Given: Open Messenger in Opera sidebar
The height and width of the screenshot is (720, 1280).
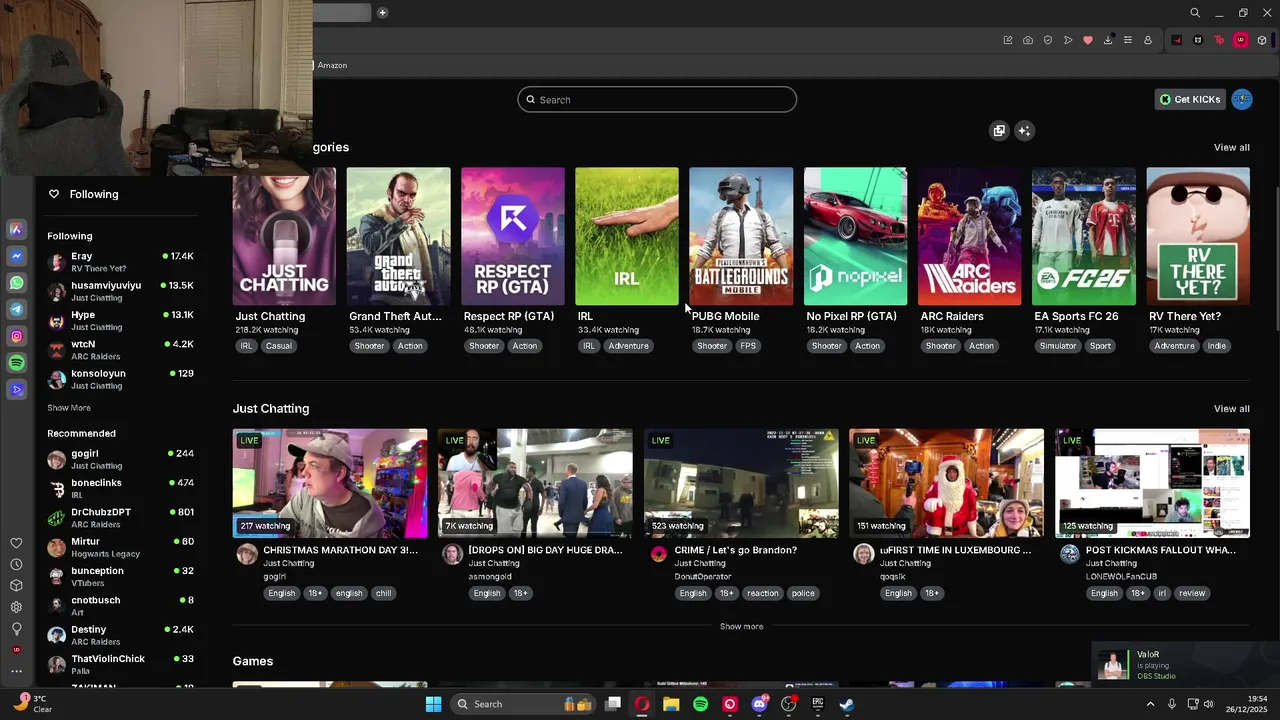Looking at the screenshot, I should click(x=16, y=256).
